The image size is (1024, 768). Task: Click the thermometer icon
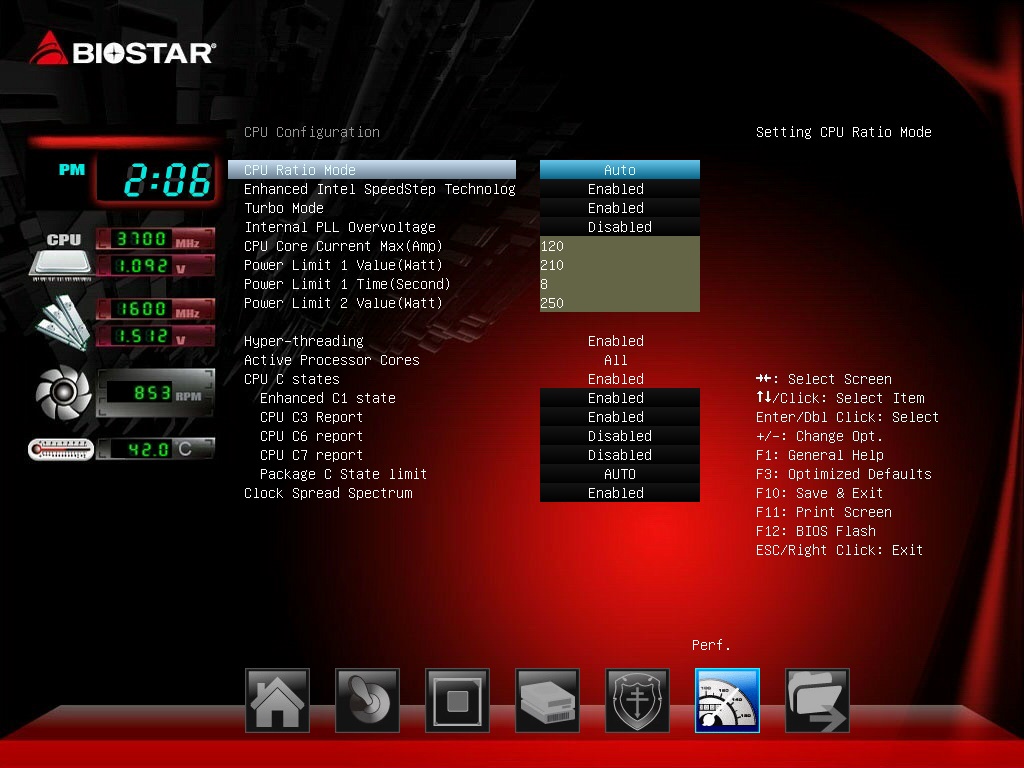tap(61, 449)
